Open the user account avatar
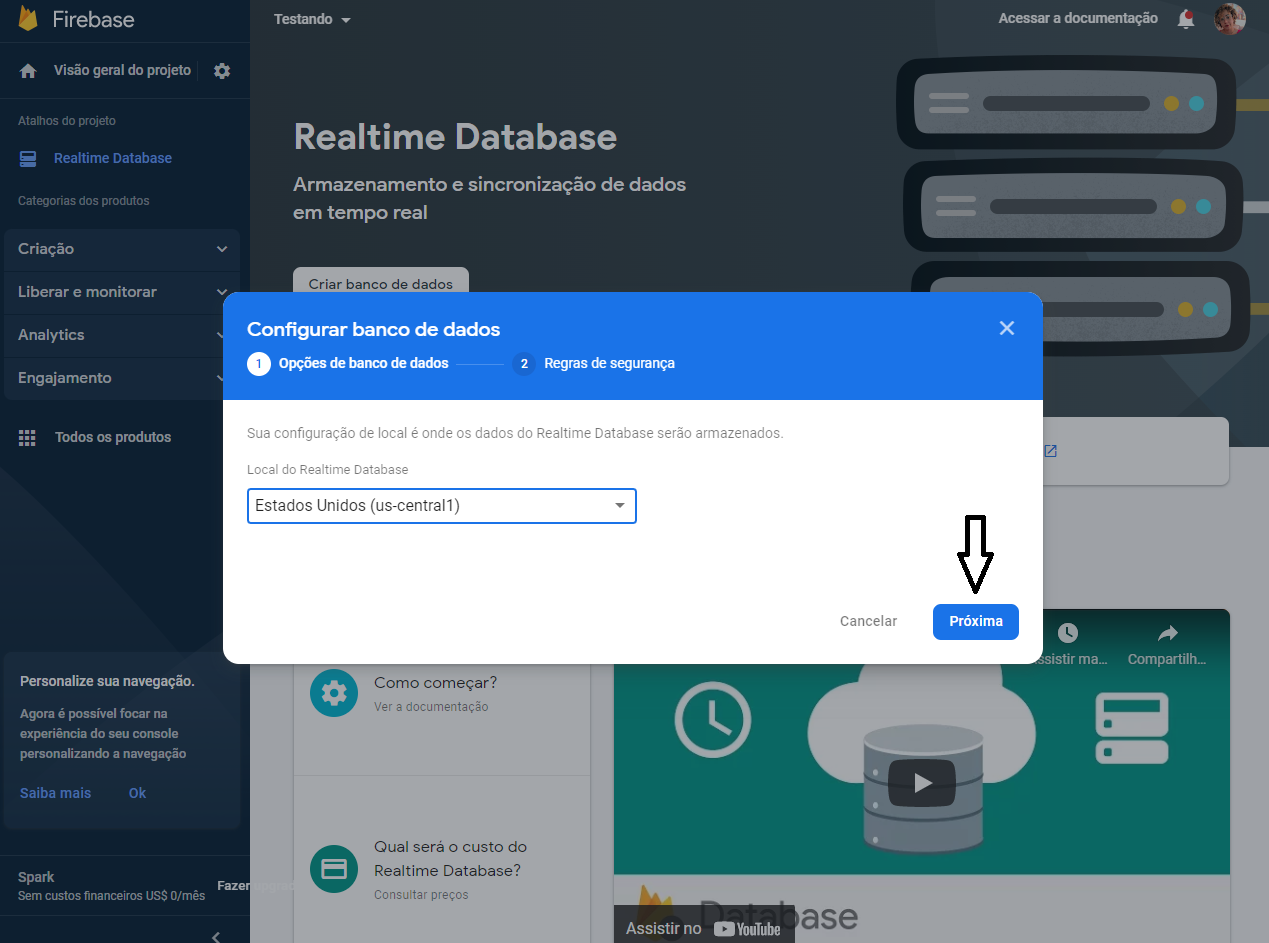 click(x=1230, y=19)
